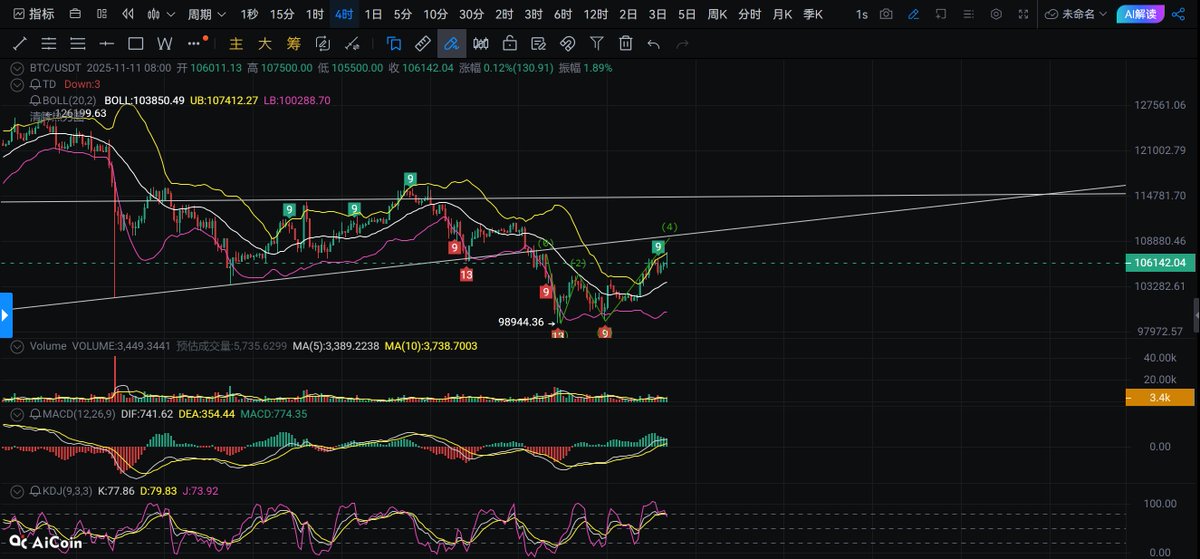
Task: Click the square icon with looping arrows
Action: tap(322, 43)
